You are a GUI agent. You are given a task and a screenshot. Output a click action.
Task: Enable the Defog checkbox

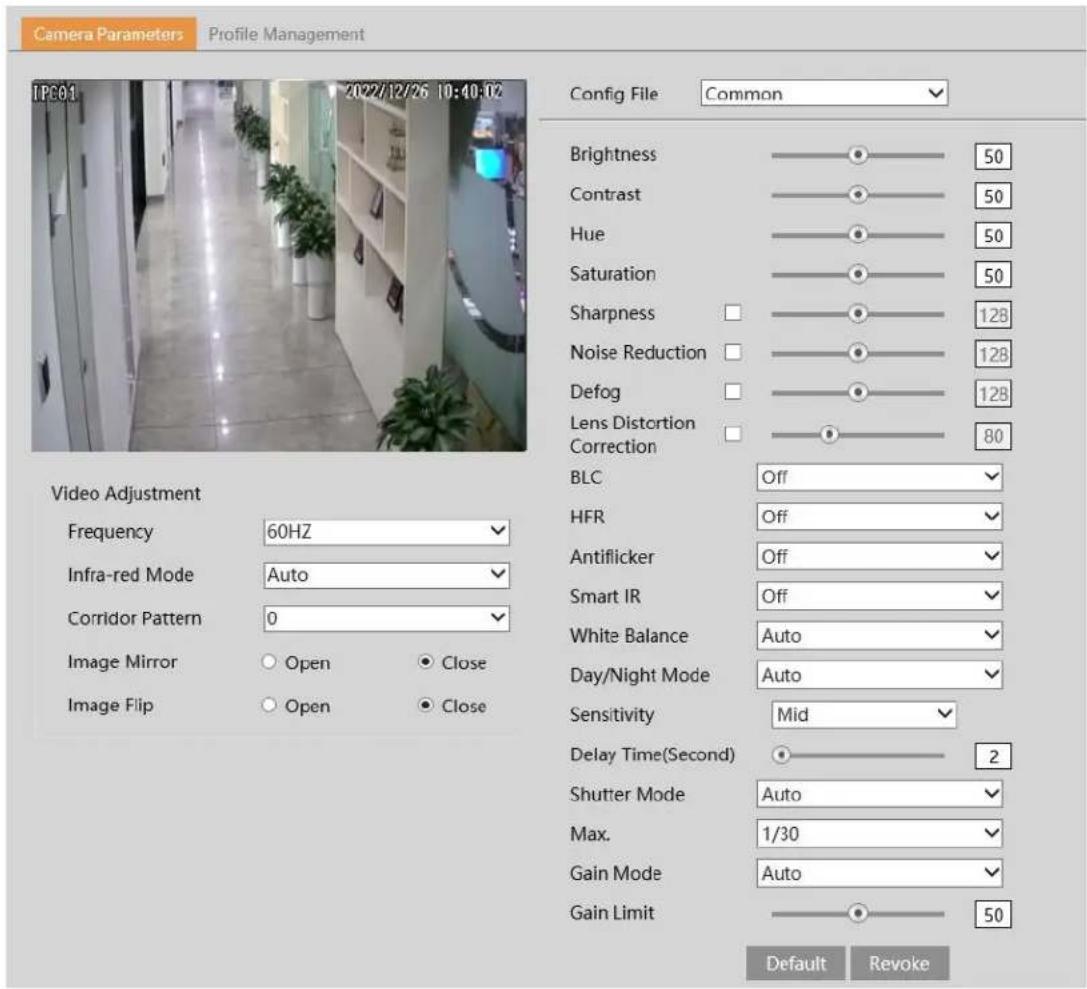pos(733,392)
